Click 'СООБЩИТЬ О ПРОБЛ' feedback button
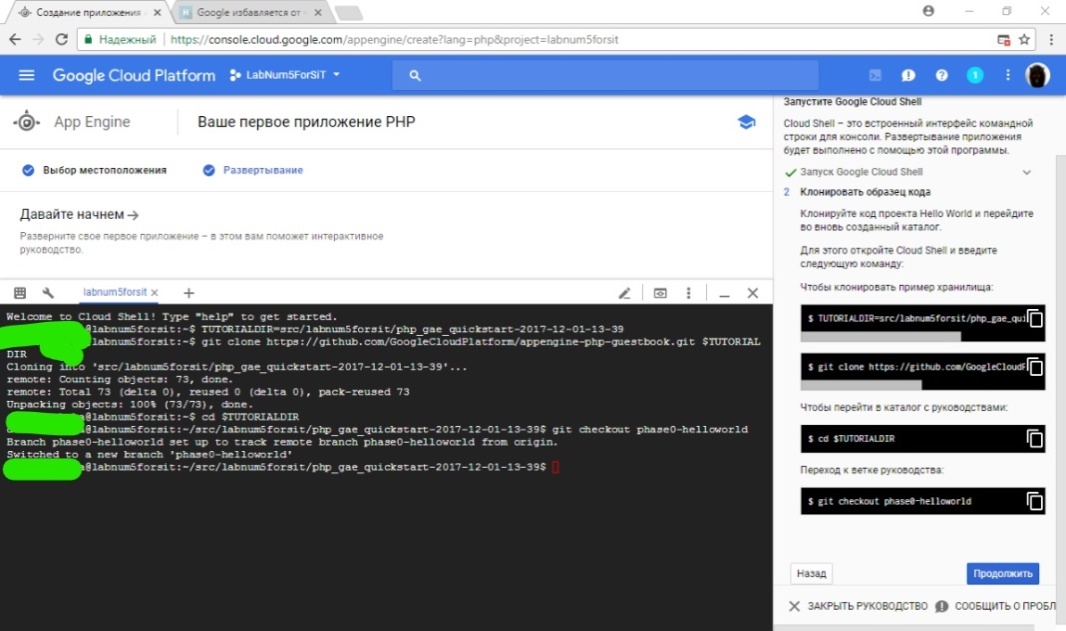The image size is (1066, 631). (995, 606)
